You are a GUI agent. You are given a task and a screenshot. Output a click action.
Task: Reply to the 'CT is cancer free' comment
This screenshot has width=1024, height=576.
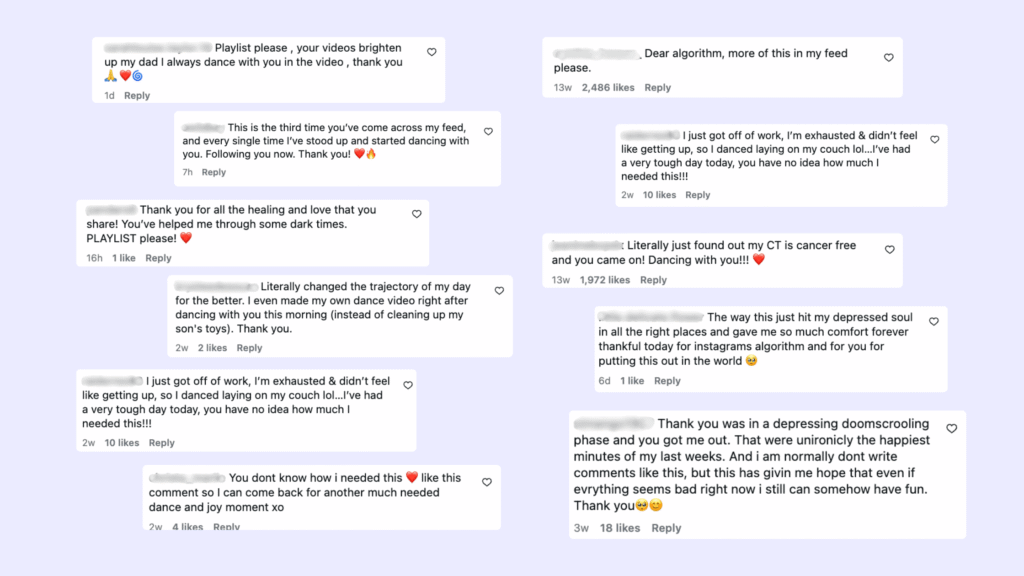click(x=653, y=280)
